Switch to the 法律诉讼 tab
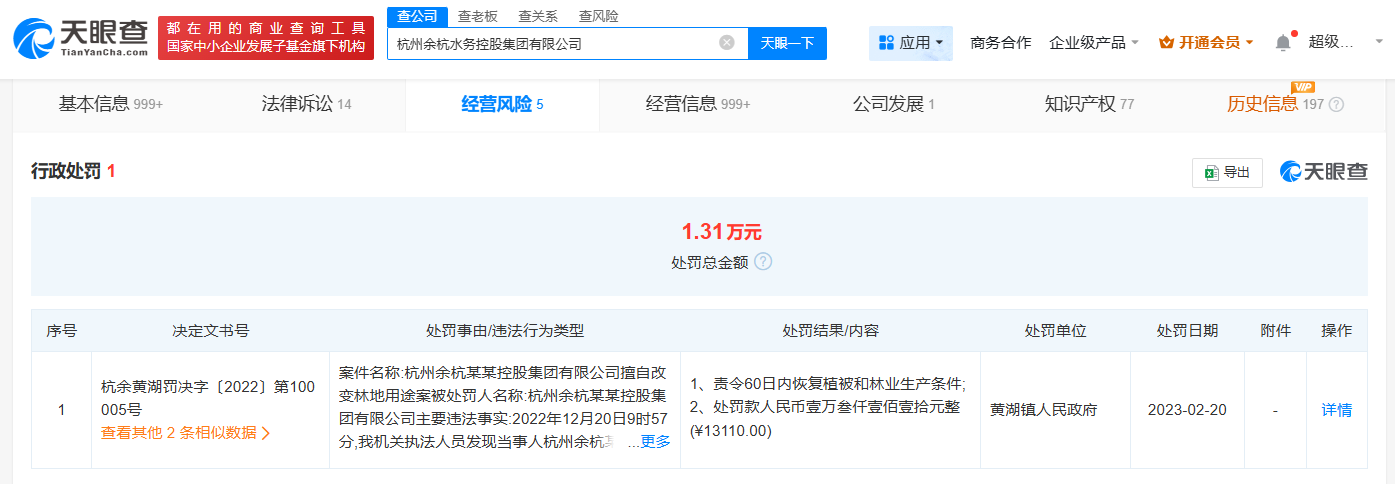The height and width of the screenshot is (484, 1395). (x=307, y=104)
